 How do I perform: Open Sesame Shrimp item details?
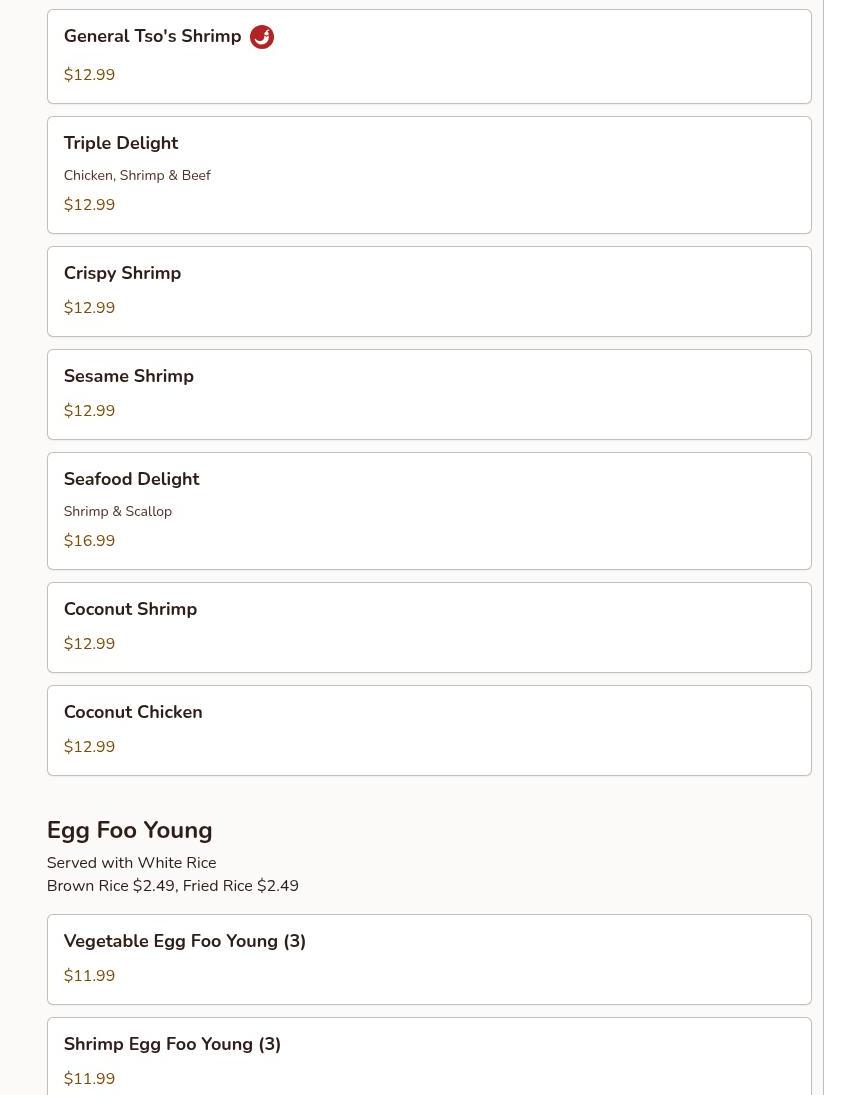[x=428, y=394]
